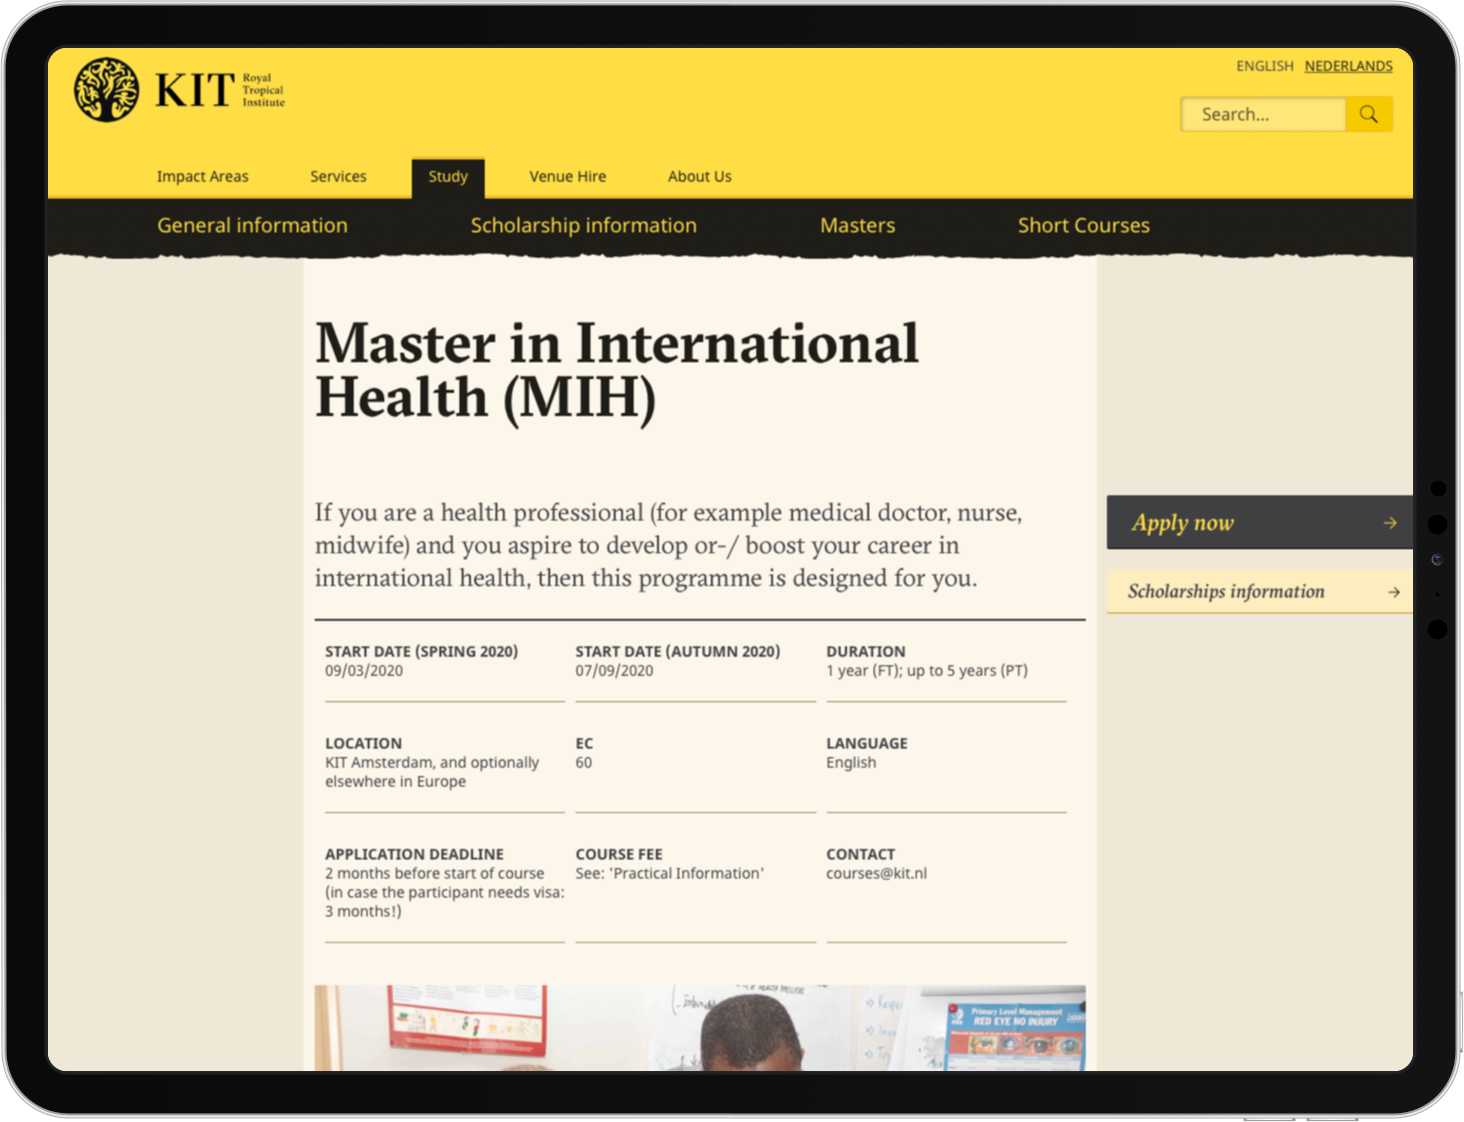Click the KIT Royal Tropical Institute wordmark
The width and height of the screenshot is (1464, 1122).
tap(220, 90)
